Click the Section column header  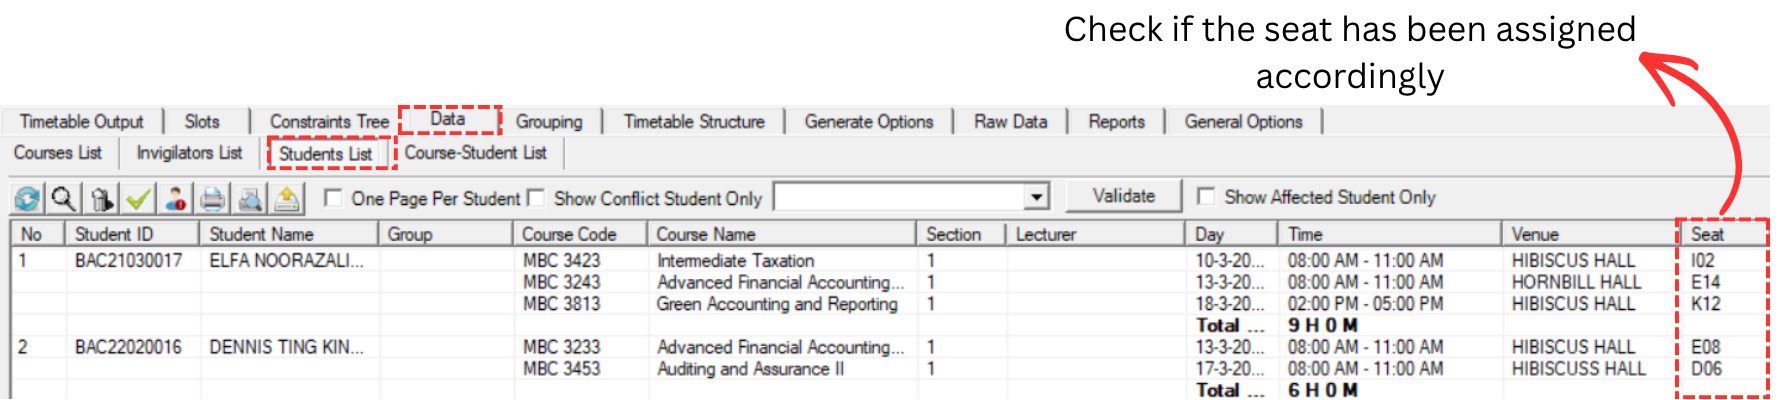tap(962, 234)
